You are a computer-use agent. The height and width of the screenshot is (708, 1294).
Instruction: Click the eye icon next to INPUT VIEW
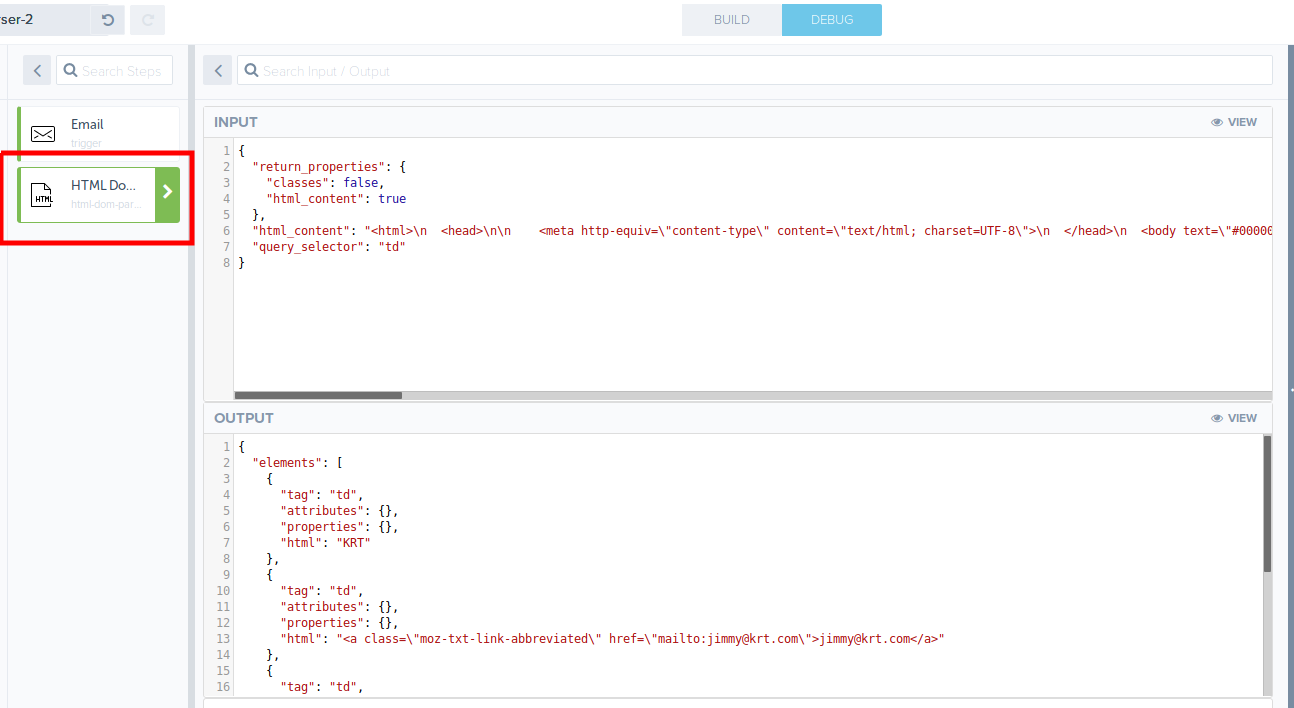click(1216, 121)
